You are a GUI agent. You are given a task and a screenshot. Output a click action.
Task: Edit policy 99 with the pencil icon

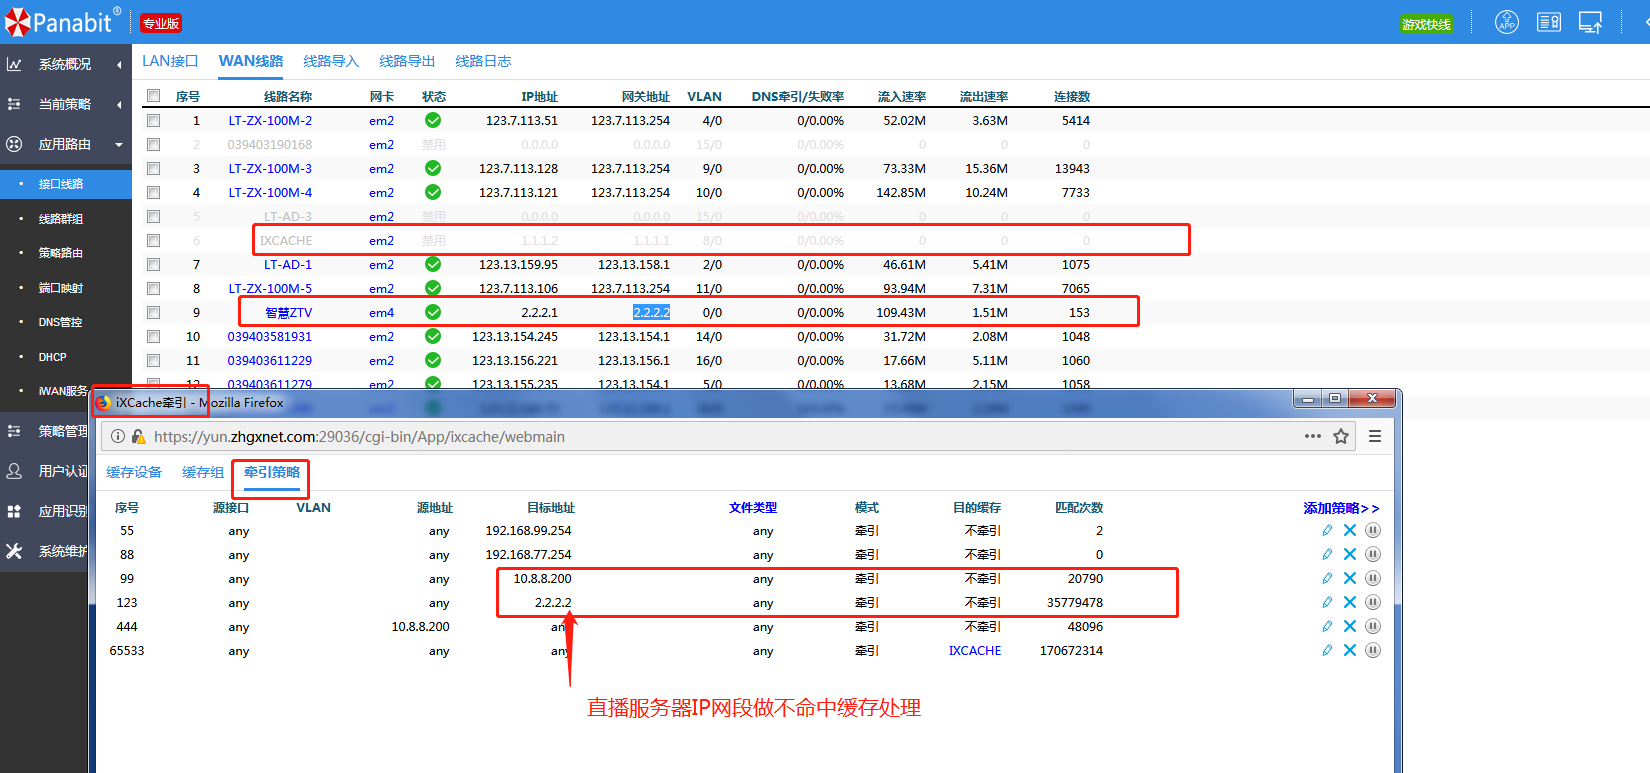tap(1327, 578)
